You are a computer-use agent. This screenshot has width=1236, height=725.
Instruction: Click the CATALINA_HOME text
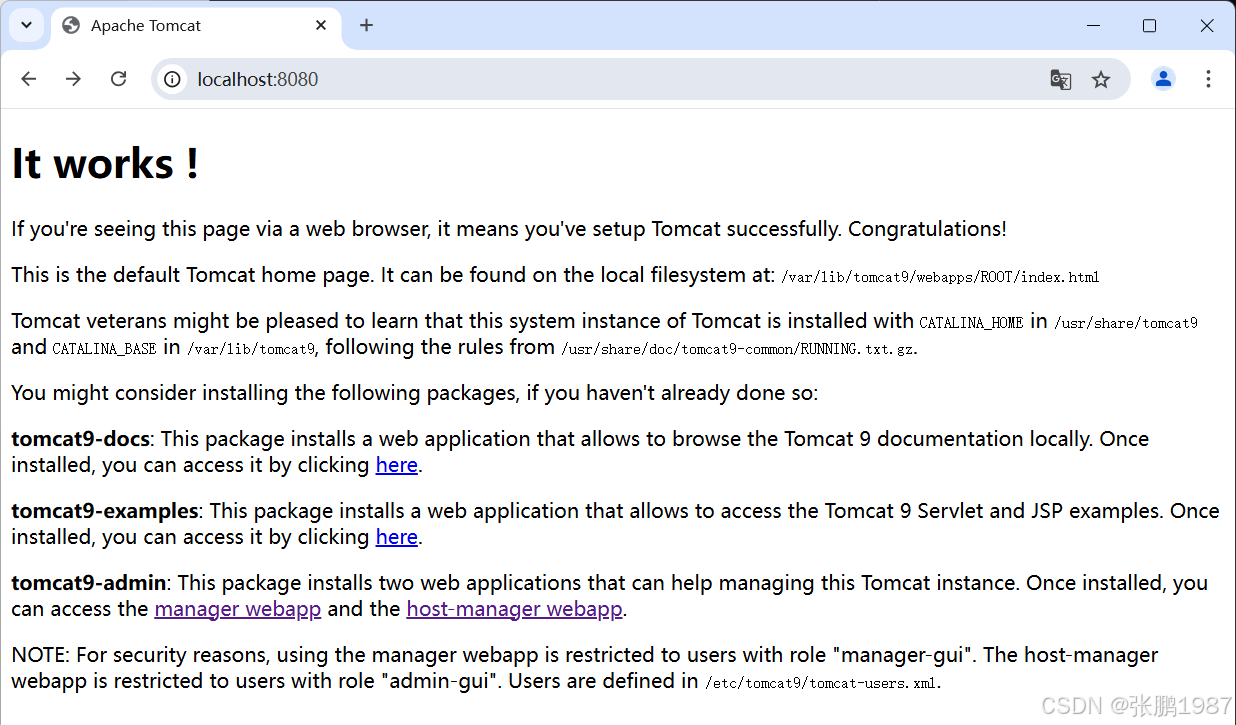coord(971,323)
